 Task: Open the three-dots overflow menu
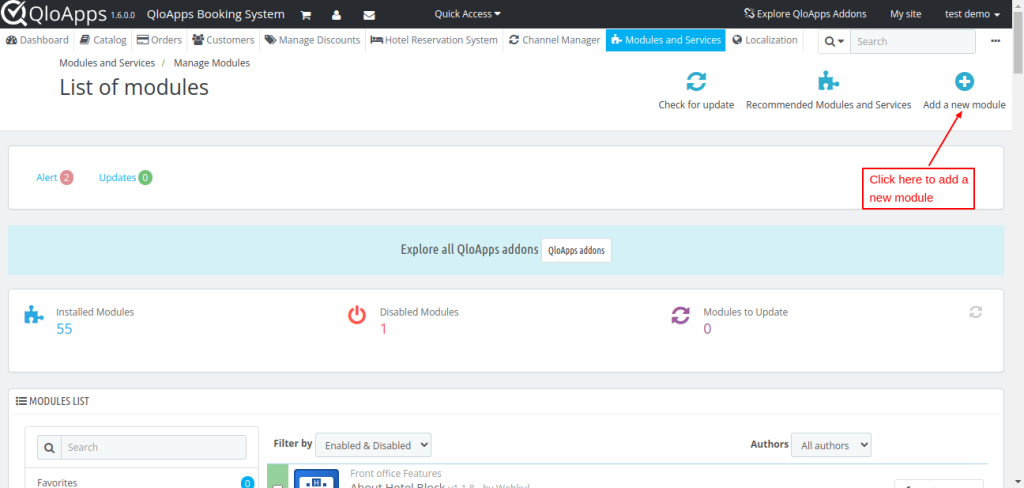(995, 41)
